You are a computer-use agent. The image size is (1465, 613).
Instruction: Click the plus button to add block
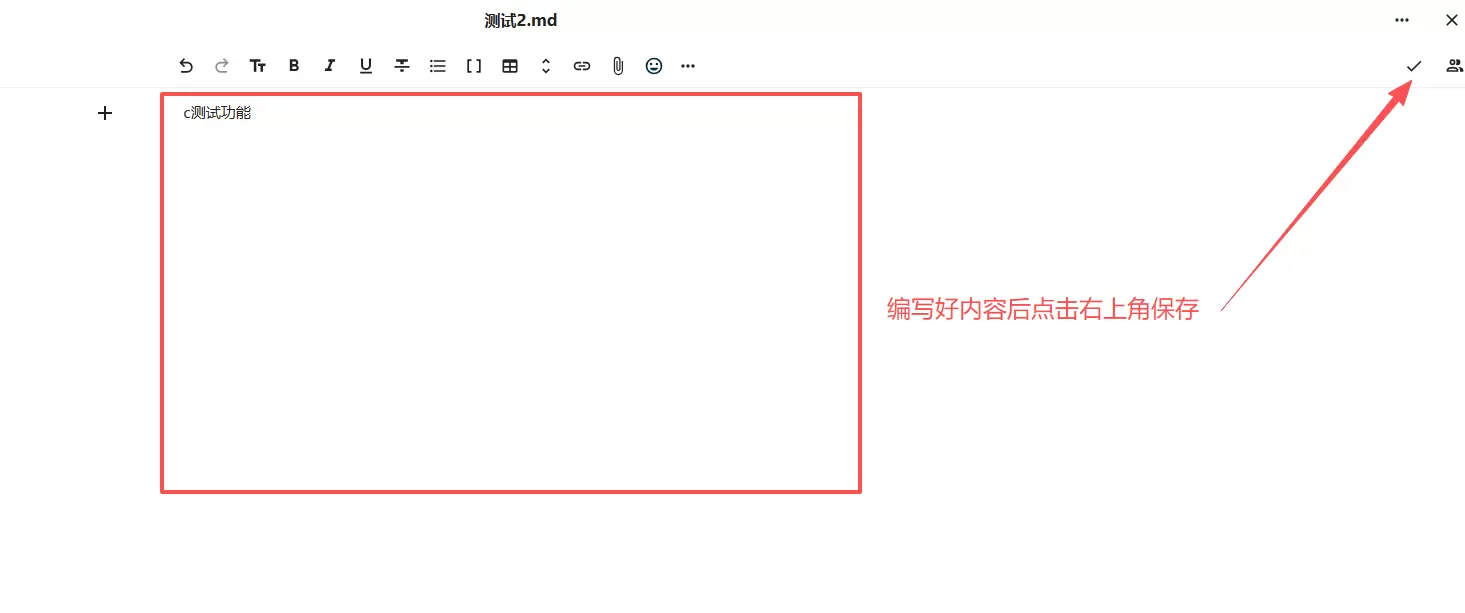[105, 113]
